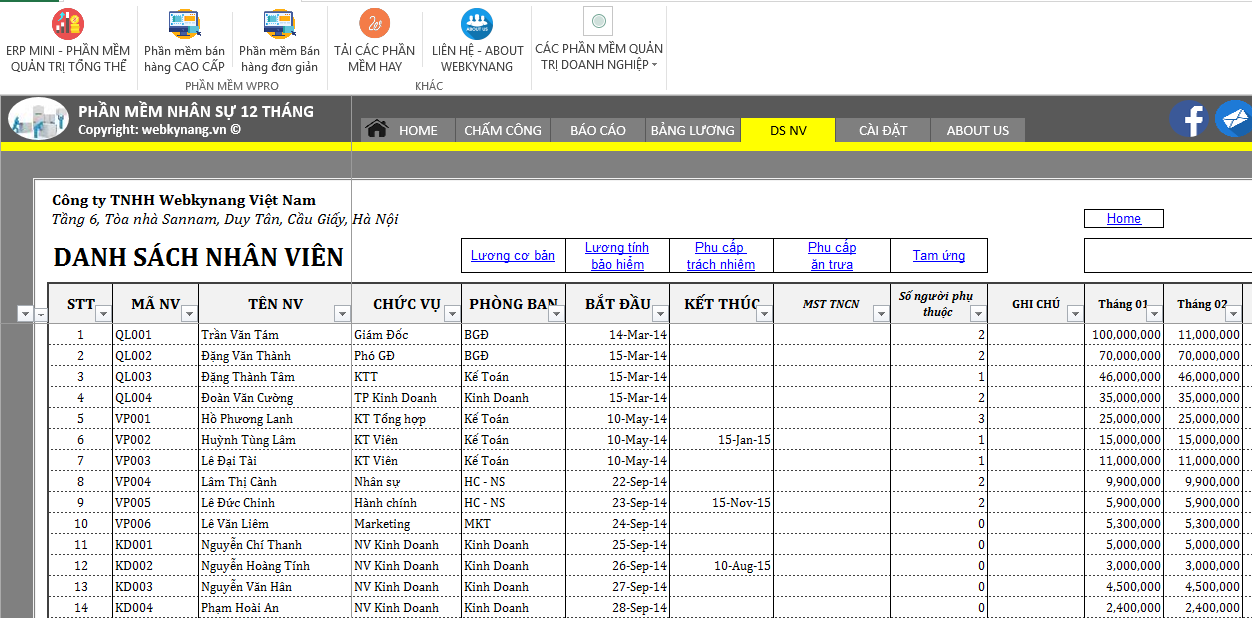The height and width of the screenshot is (618, 1252).
Task: Switch to the BẢNG LƯƠNG tab
Action: (692, 130)
